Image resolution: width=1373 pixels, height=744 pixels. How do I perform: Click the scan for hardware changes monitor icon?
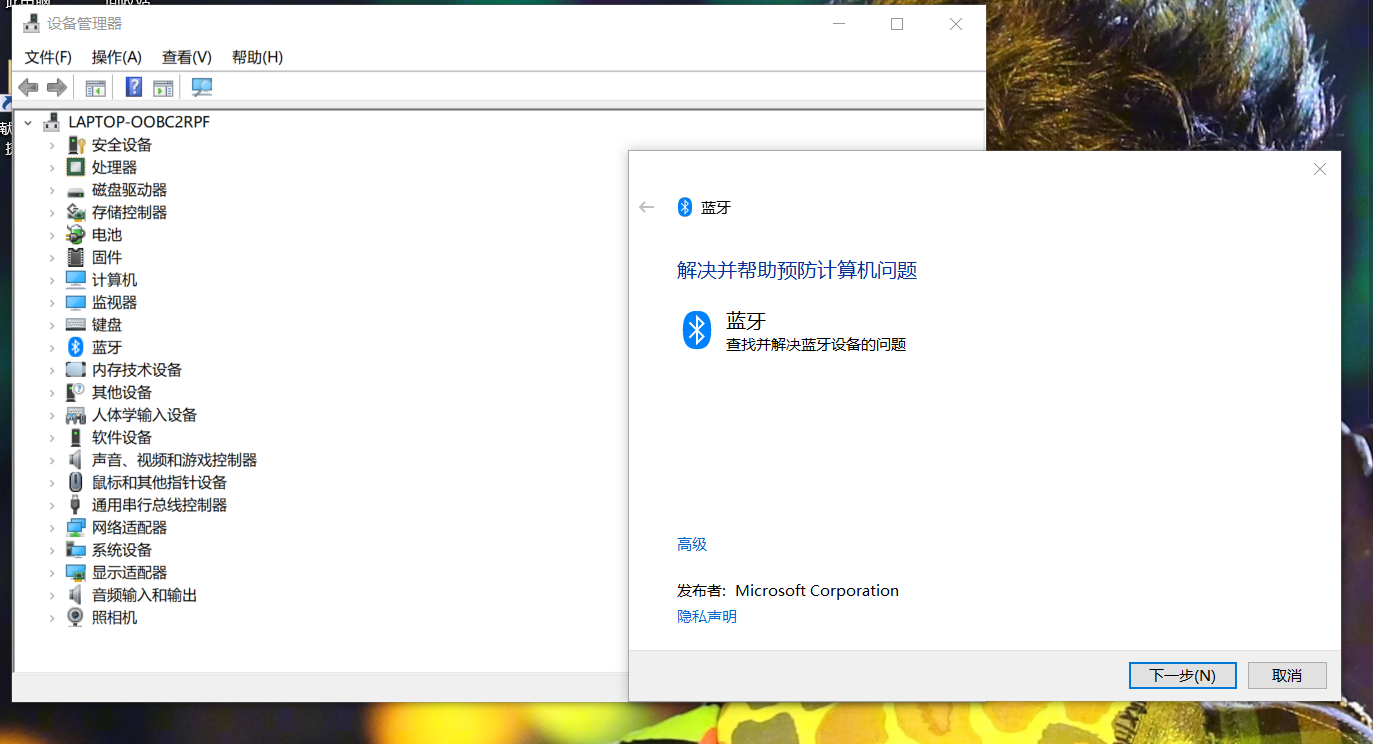pyautogui.click(x=202, y=88)
